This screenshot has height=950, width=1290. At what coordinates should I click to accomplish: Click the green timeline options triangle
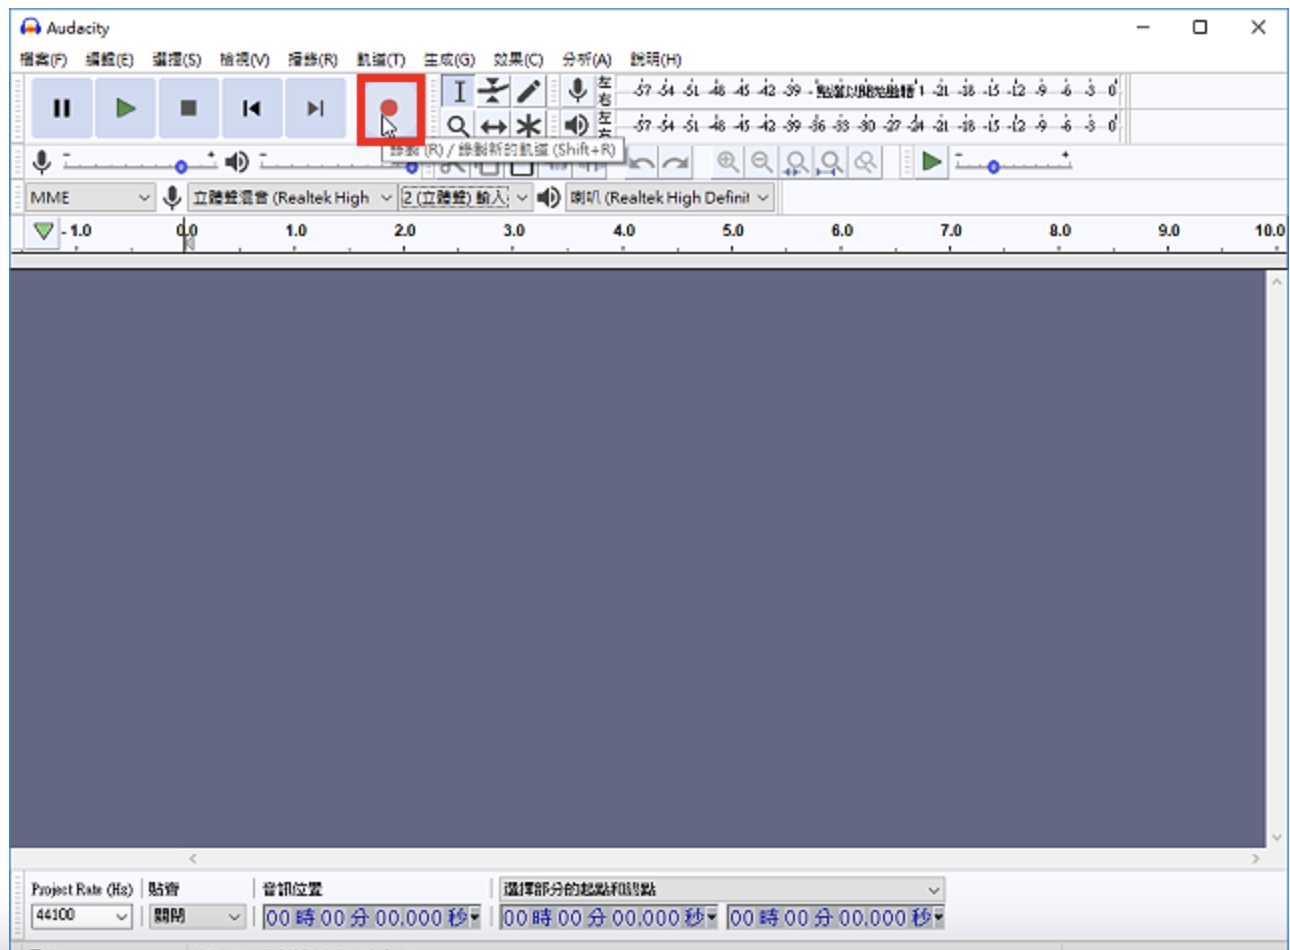point(43,231)
